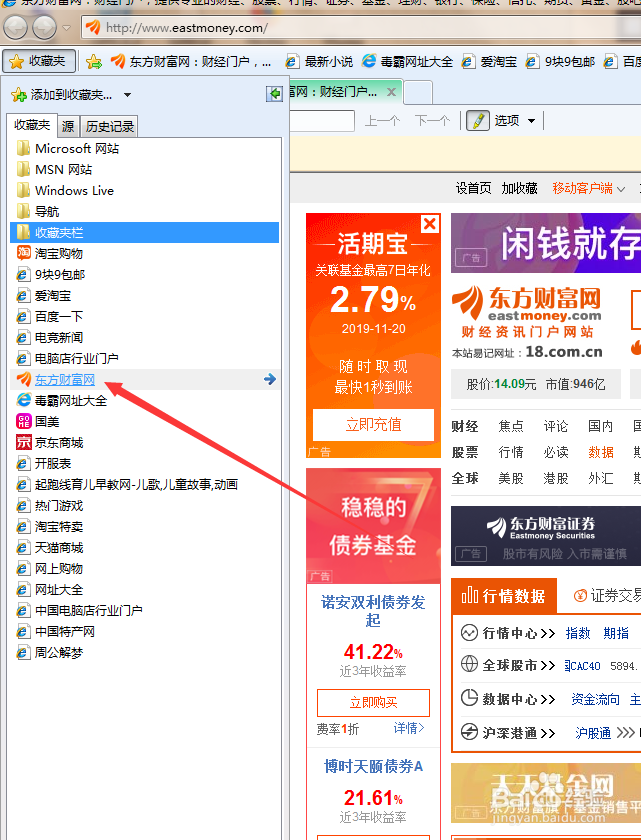This screenshot has width=641, height=840.
Task: Open a new blank browser tab
Action: click(418, 92)
